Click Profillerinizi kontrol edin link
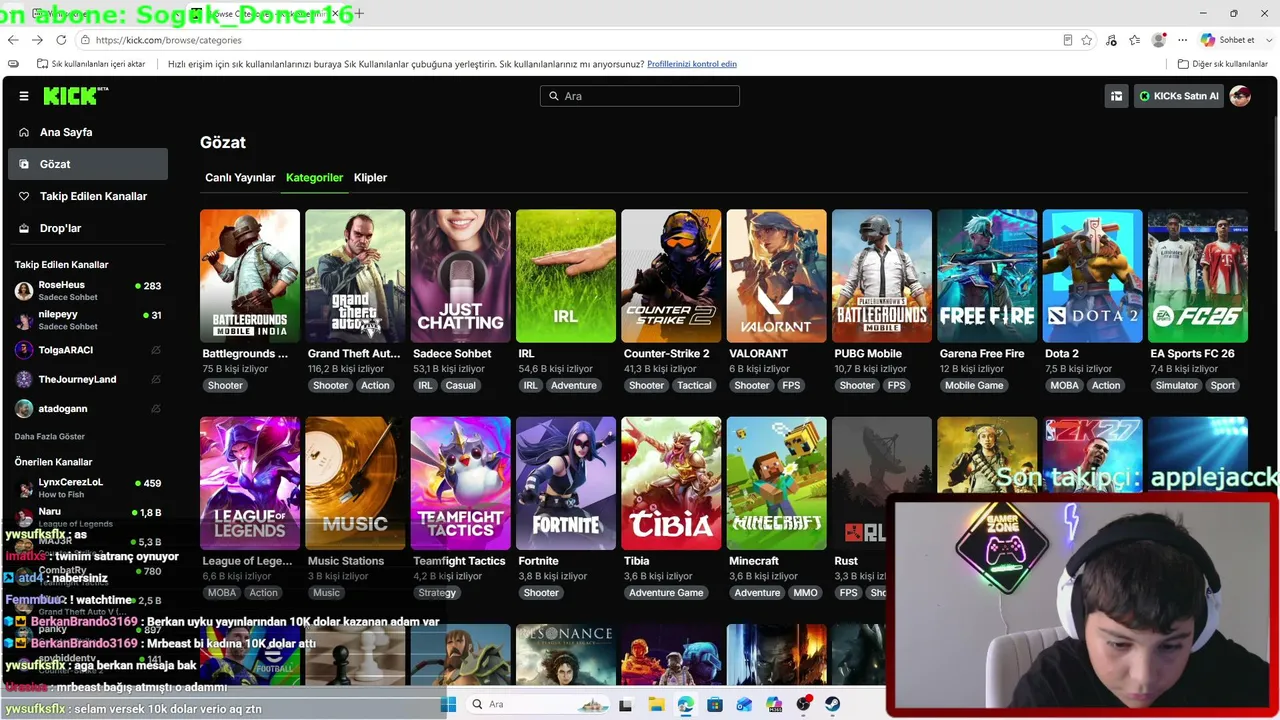 (x=692, y=64)
